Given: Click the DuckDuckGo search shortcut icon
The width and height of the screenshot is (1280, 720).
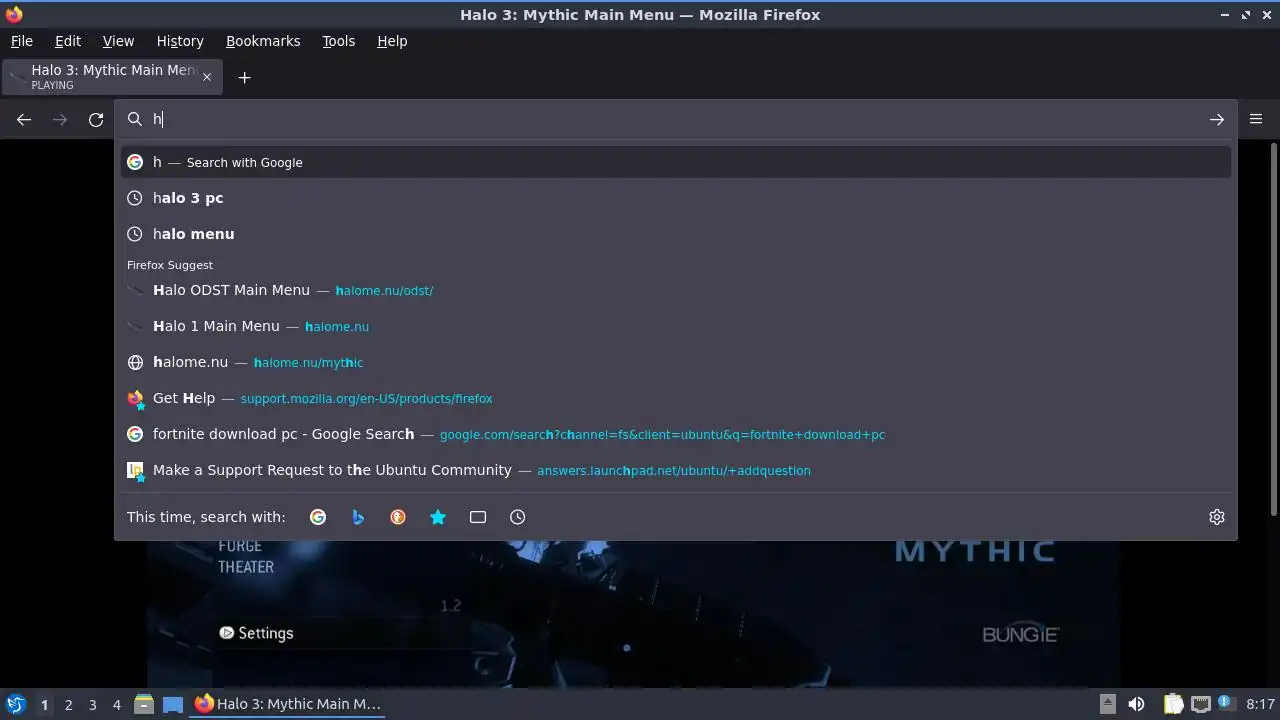Looking at the screenshot, I should click(x=398, y=517).
